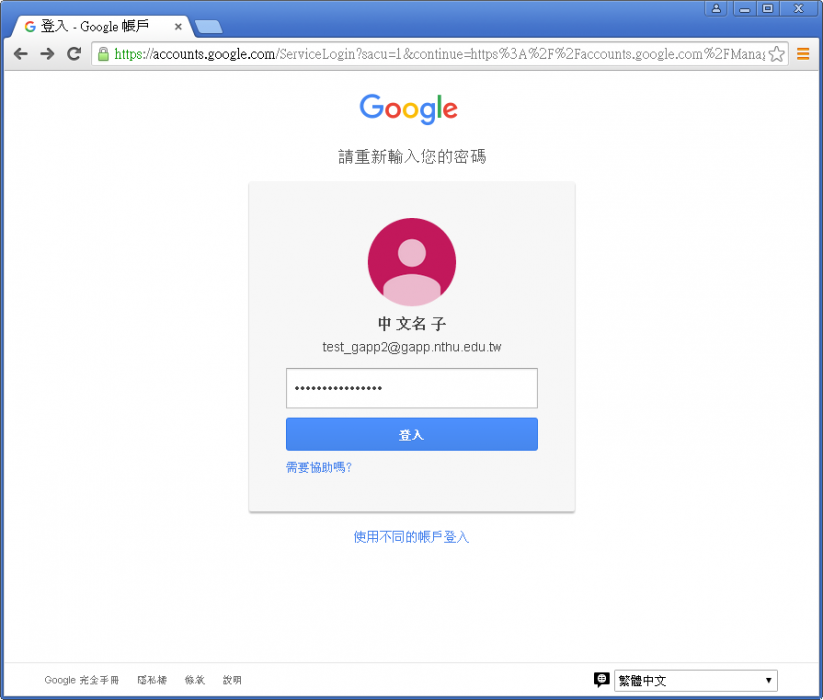Expand the 繁體中文 language dropdown
The width and height of the screenshot is (823, 700).
click(696, 681)
